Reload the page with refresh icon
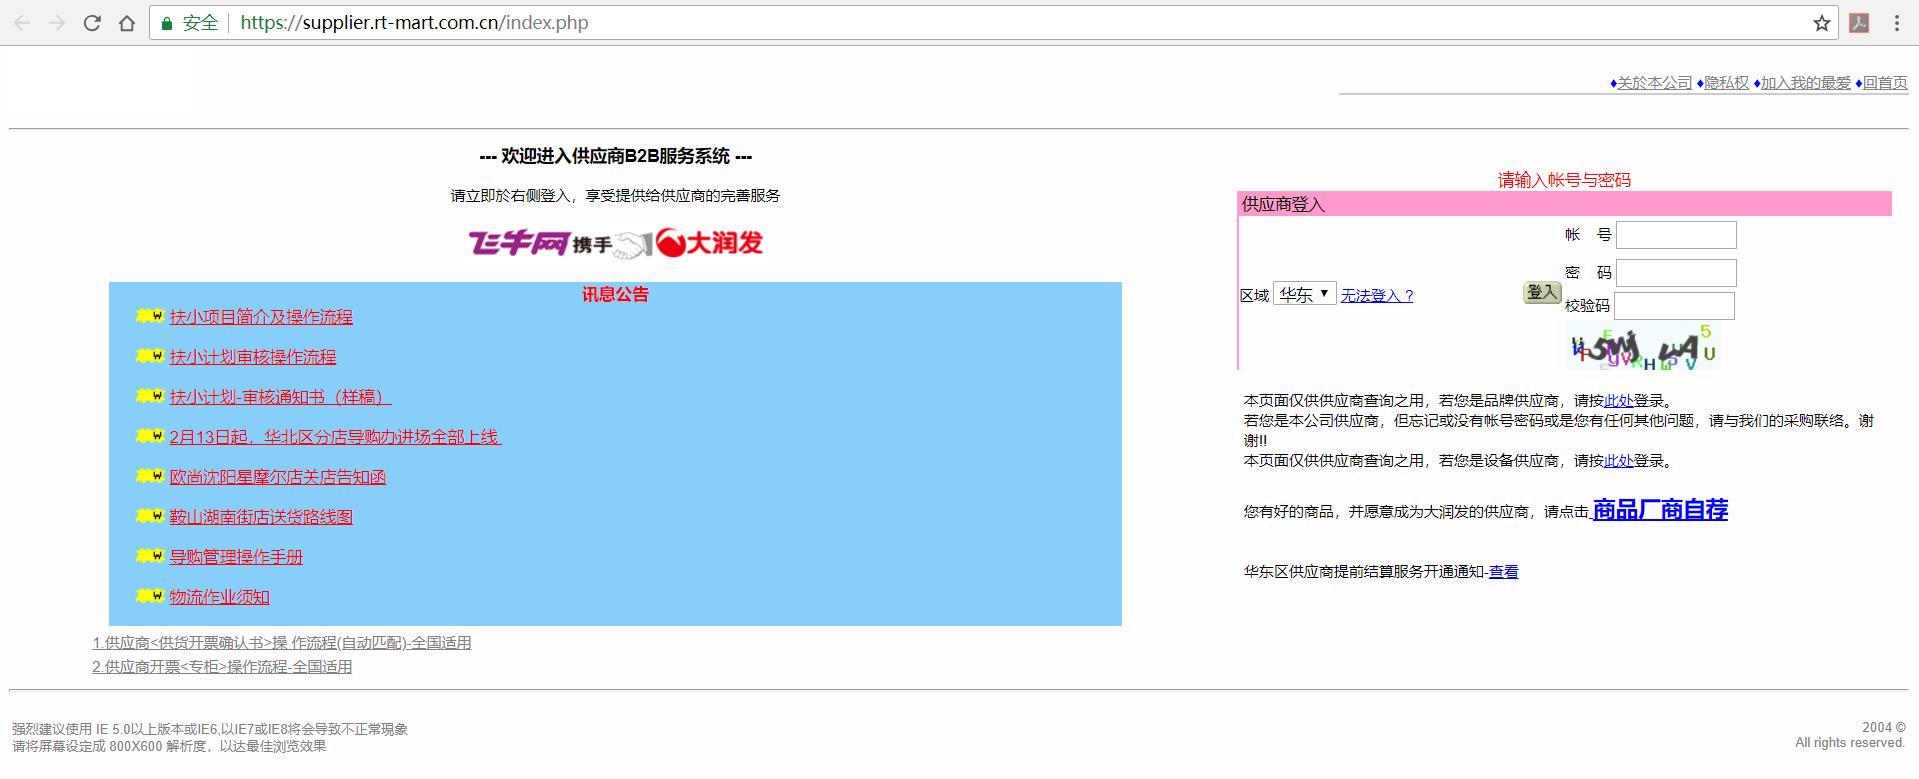1919x779 pixels. point(92,23)
